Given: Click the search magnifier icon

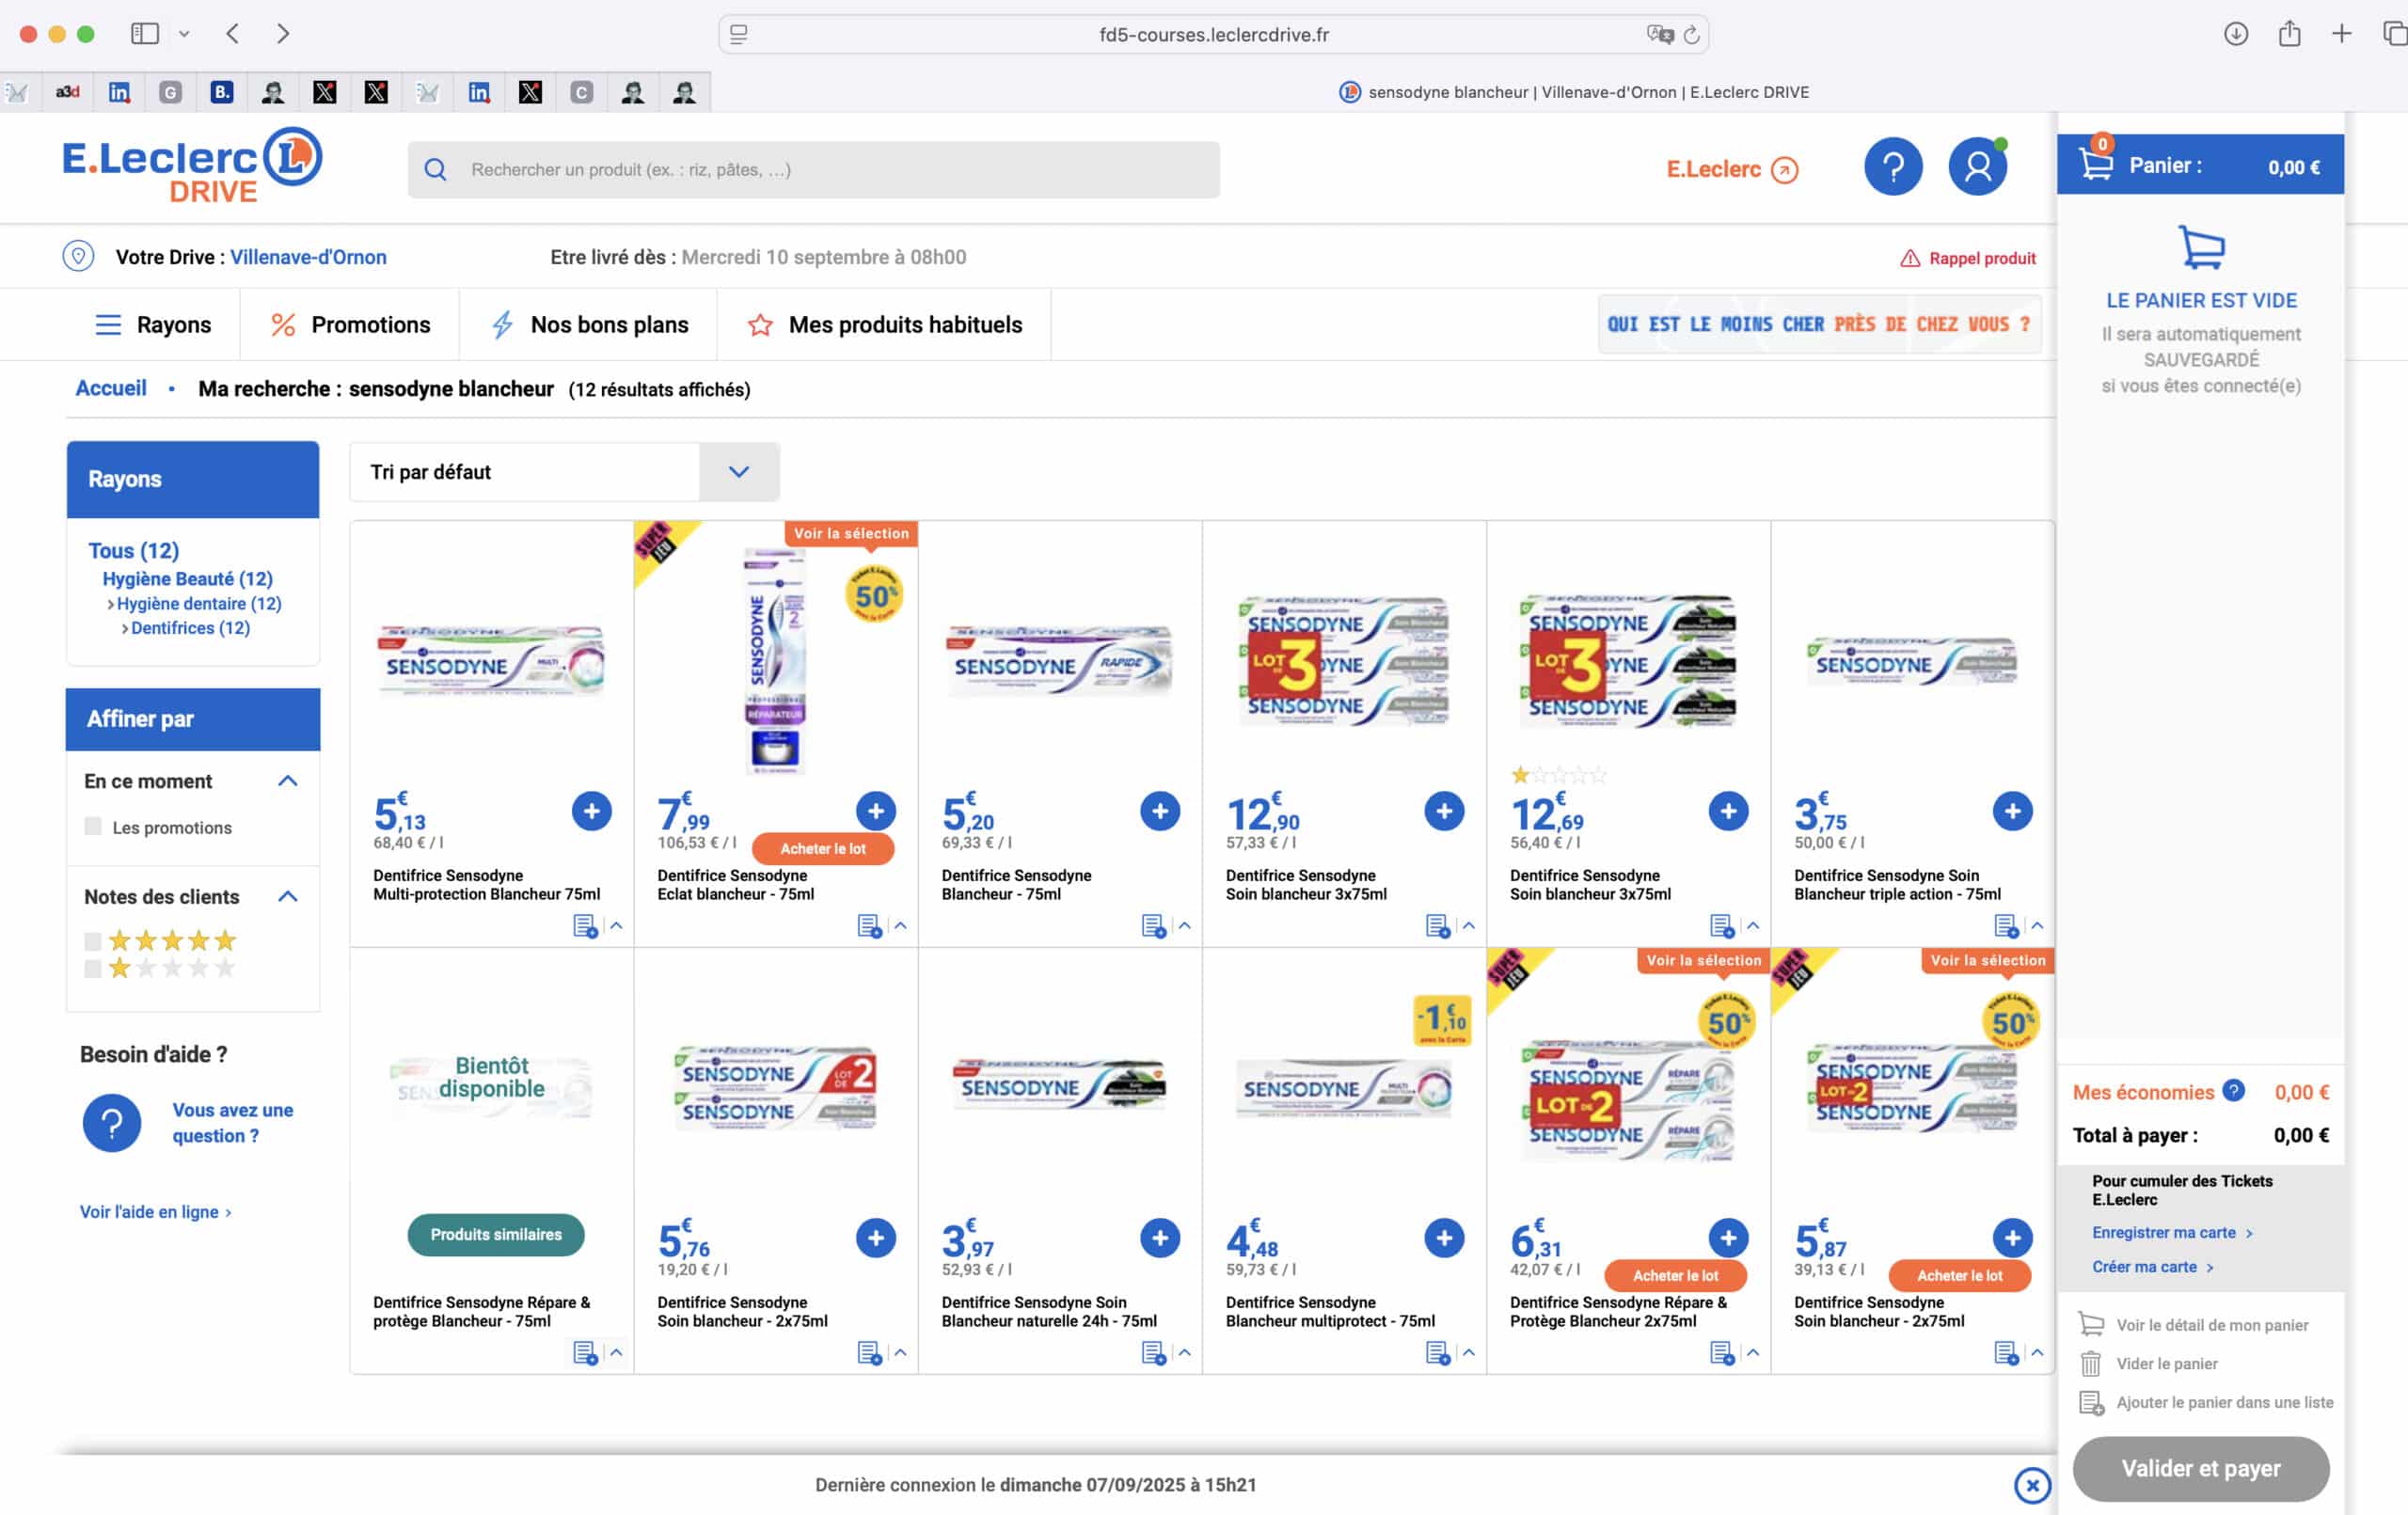Looking at the screenshot, I should [435, 170].
